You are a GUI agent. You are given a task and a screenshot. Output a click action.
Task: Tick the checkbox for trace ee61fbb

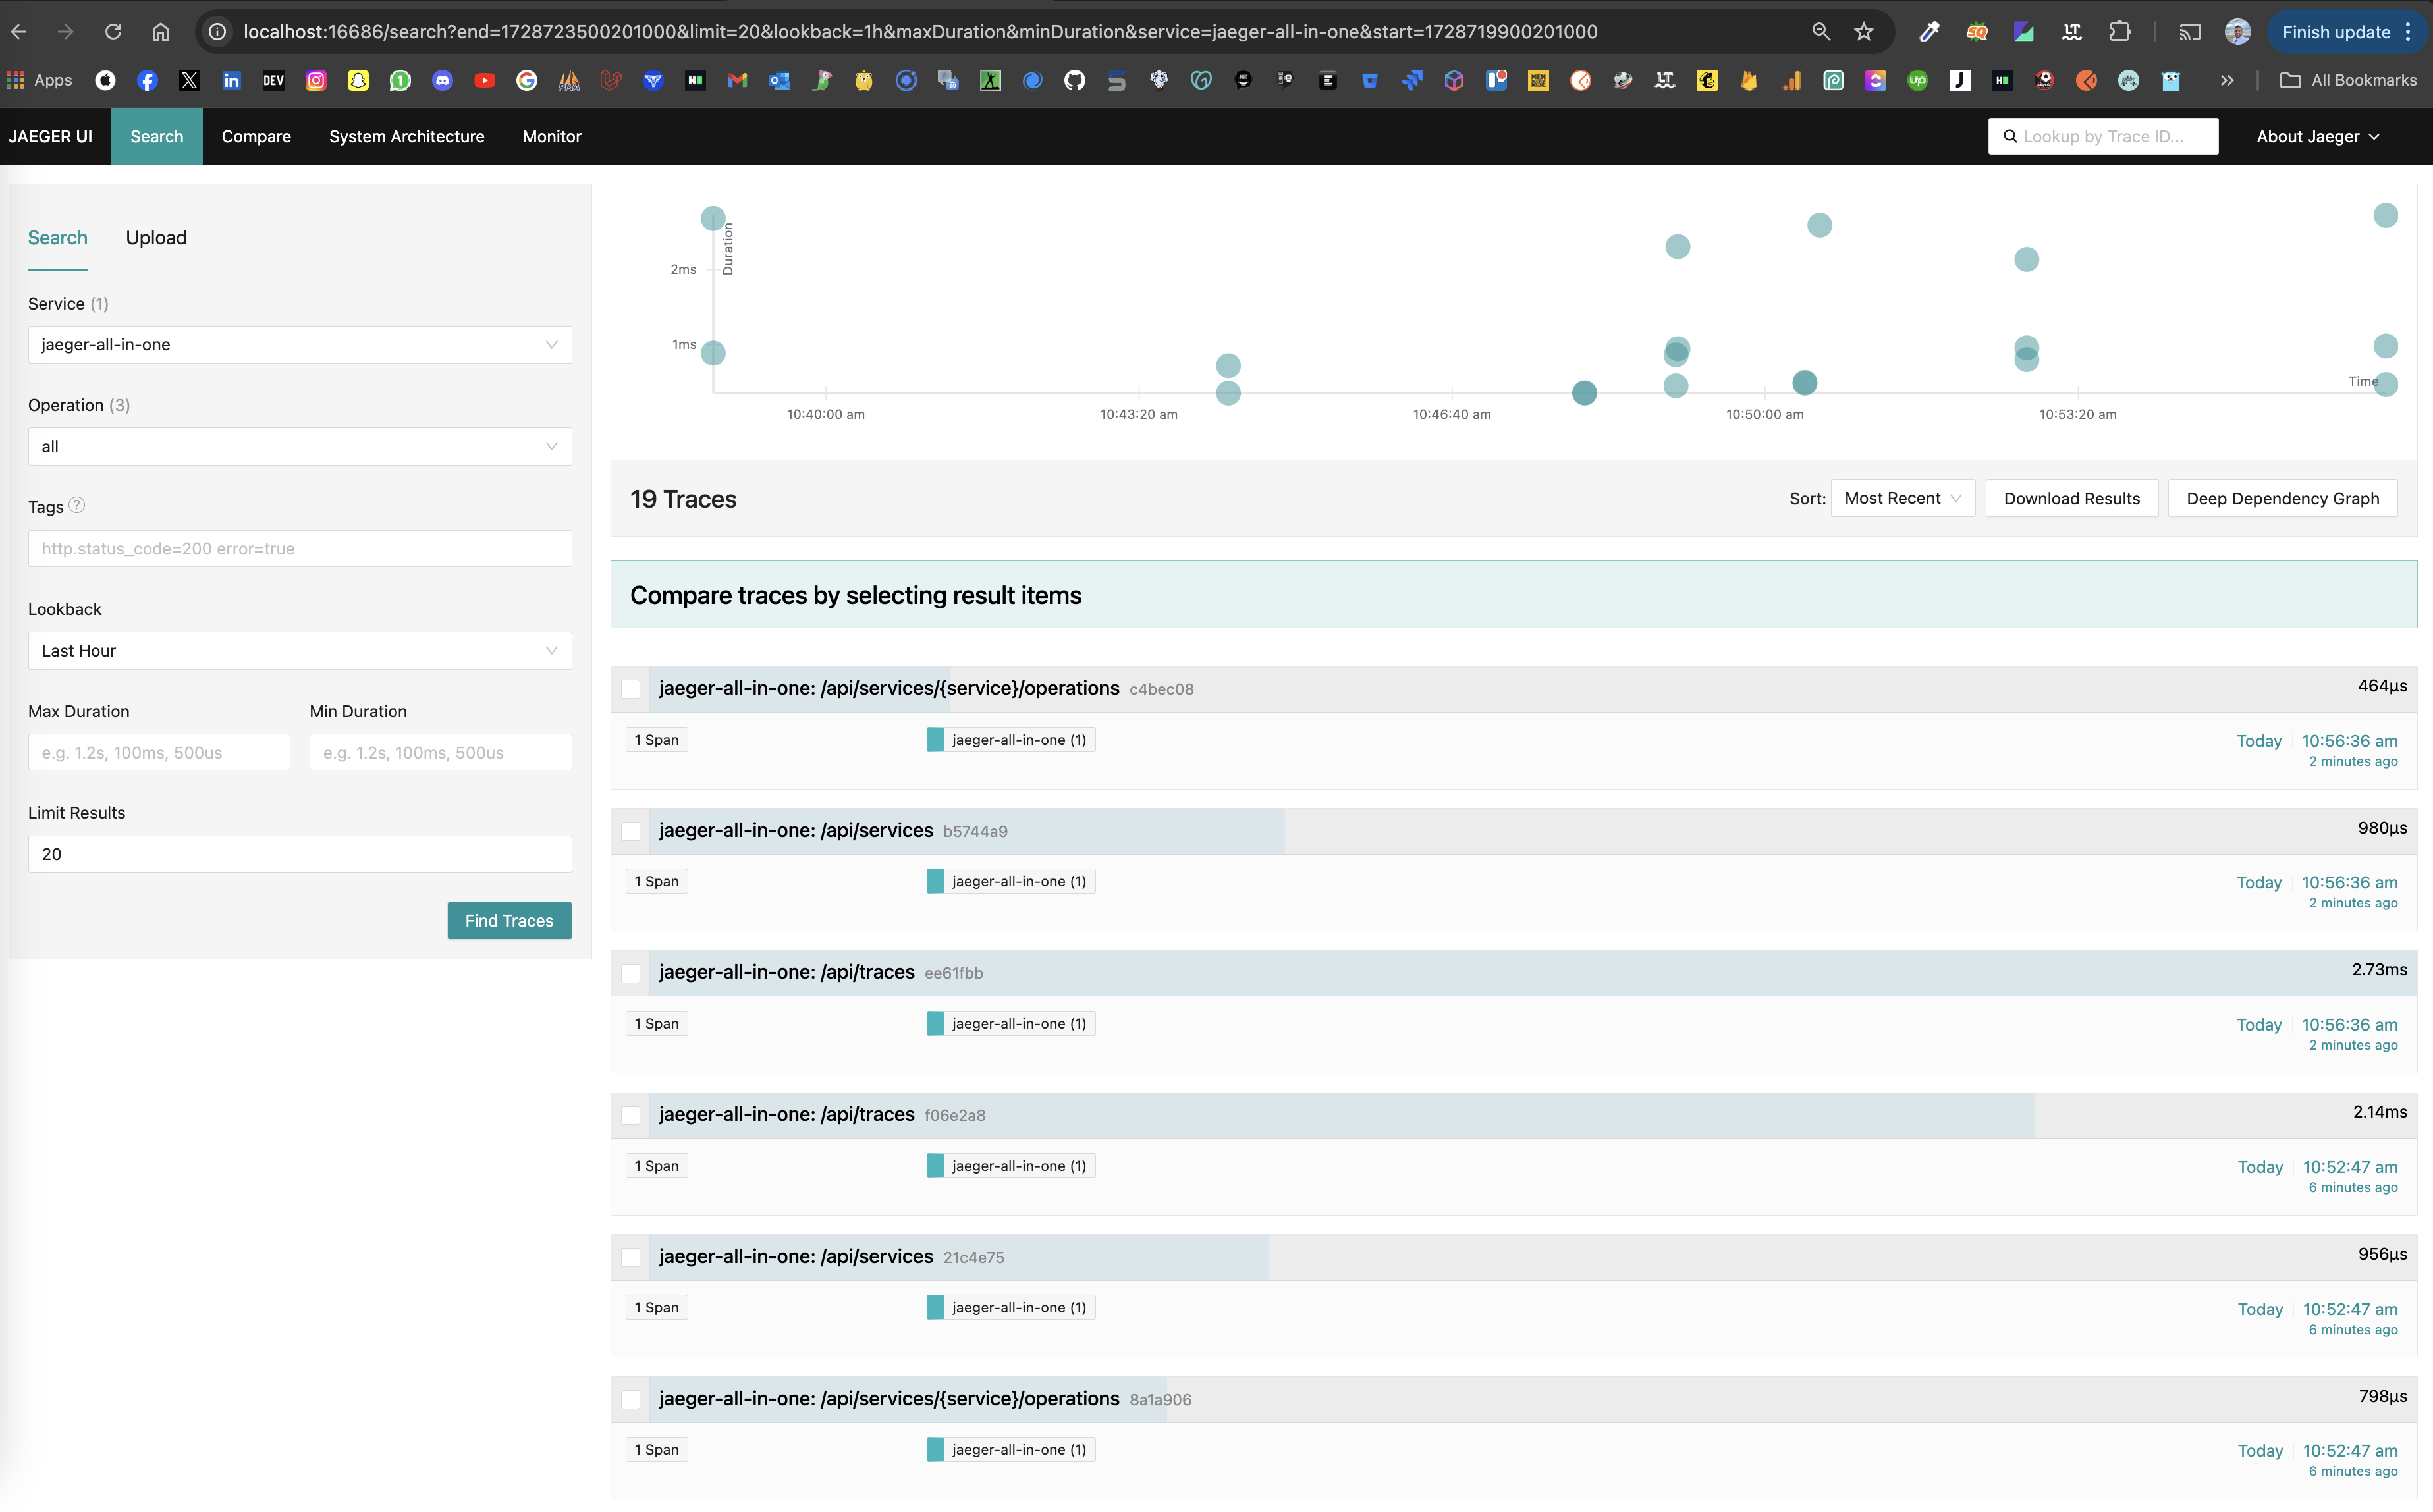630,973
